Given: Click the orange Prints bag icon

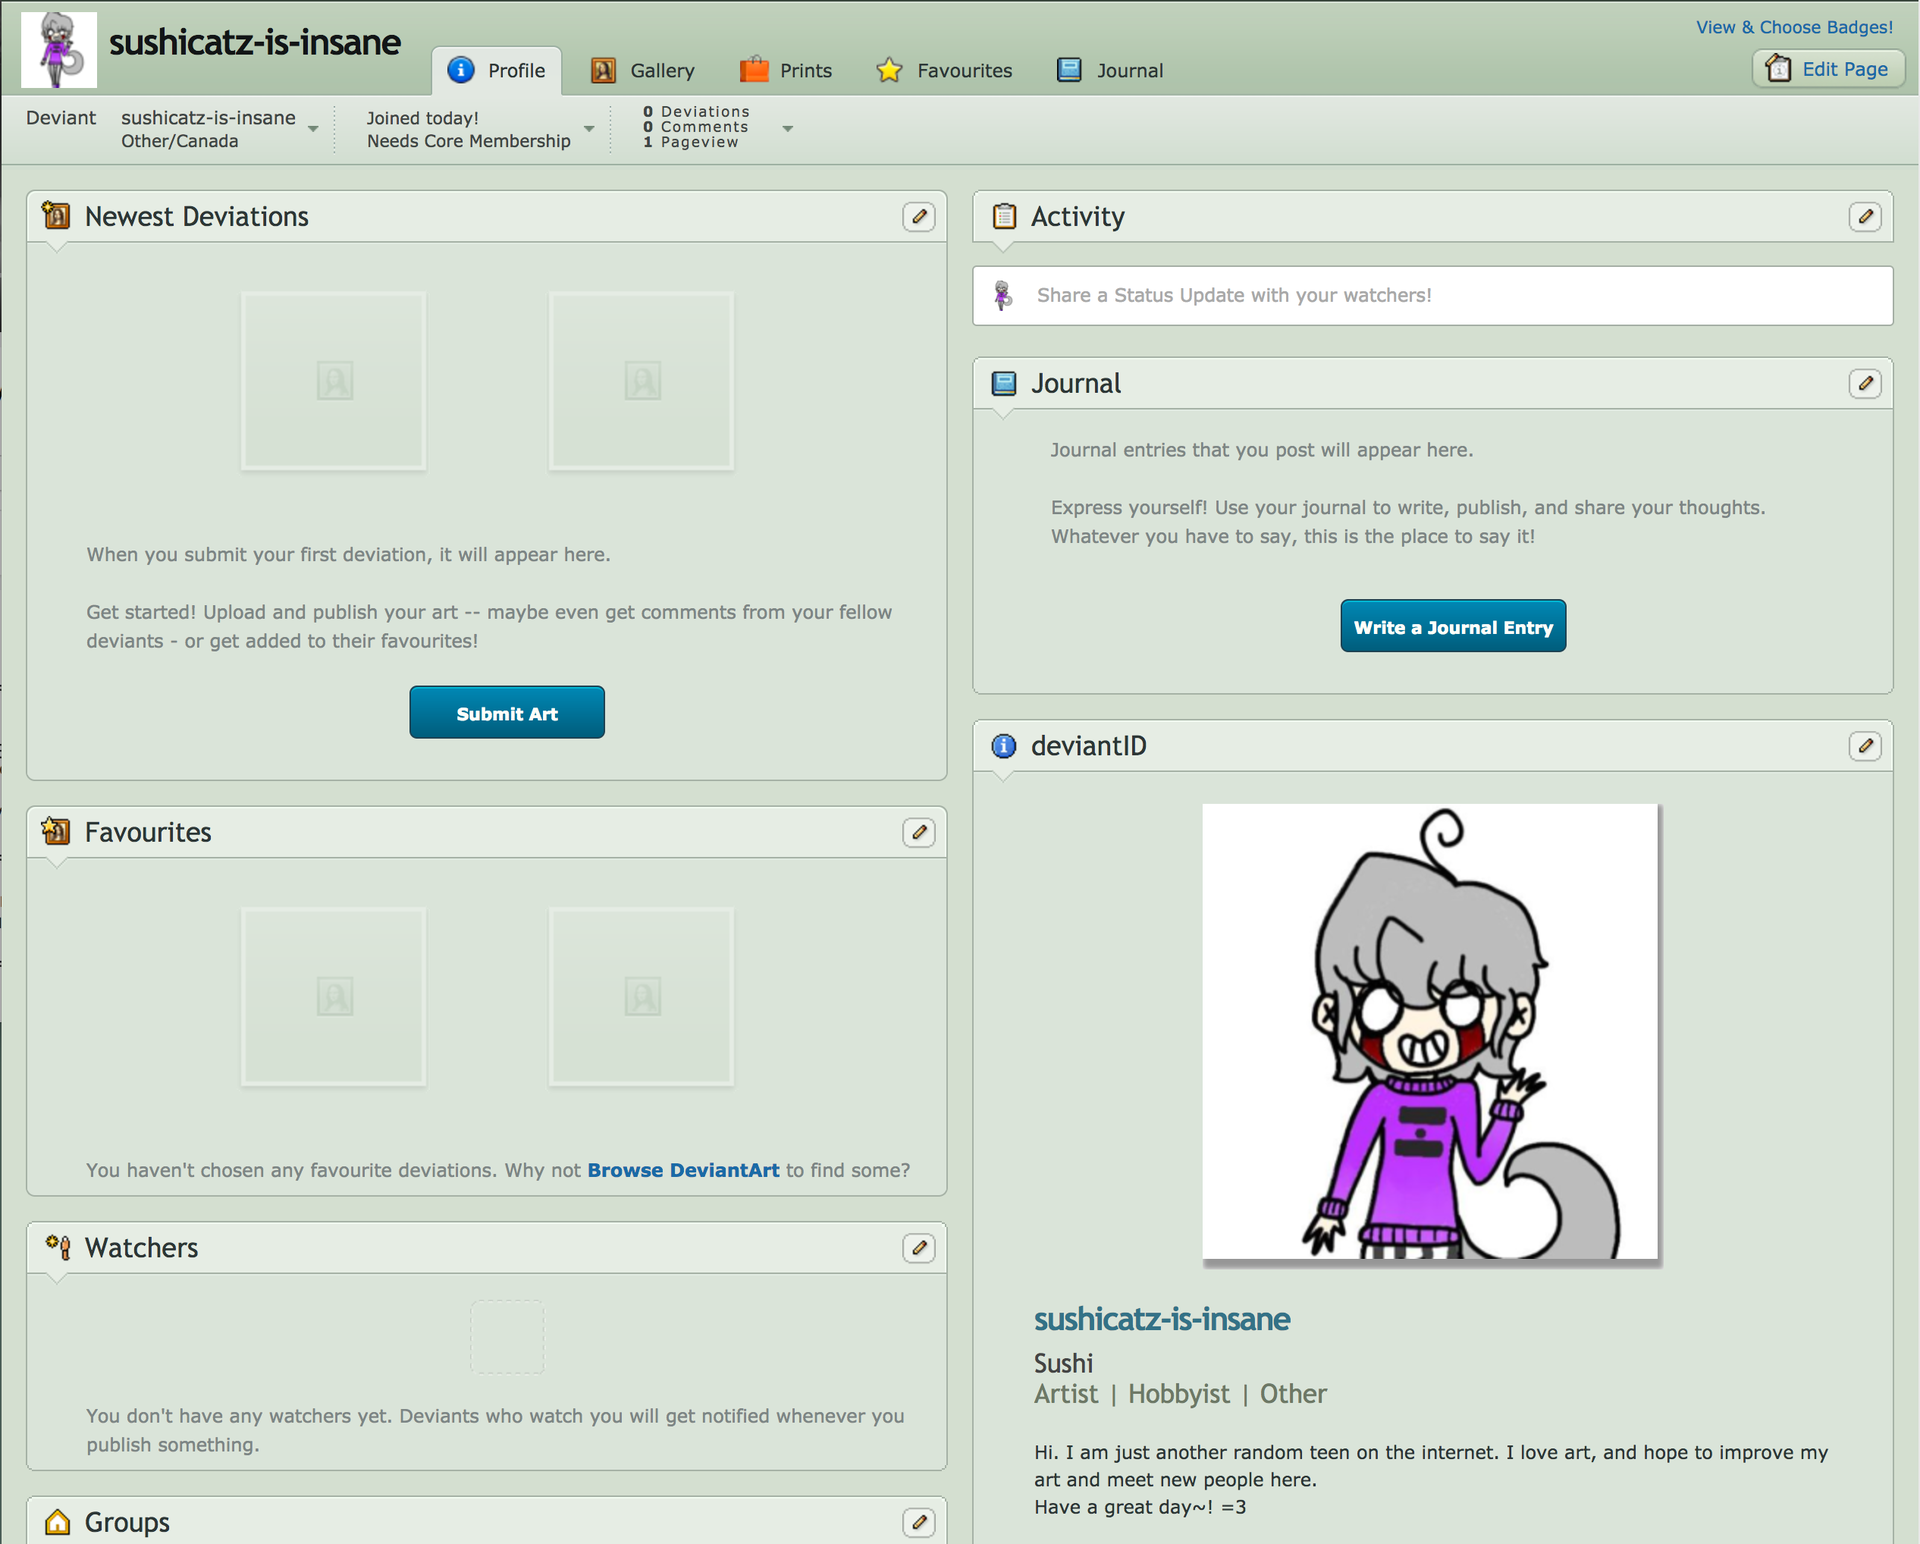Looking at the screenshot, I should click(754, 69).
